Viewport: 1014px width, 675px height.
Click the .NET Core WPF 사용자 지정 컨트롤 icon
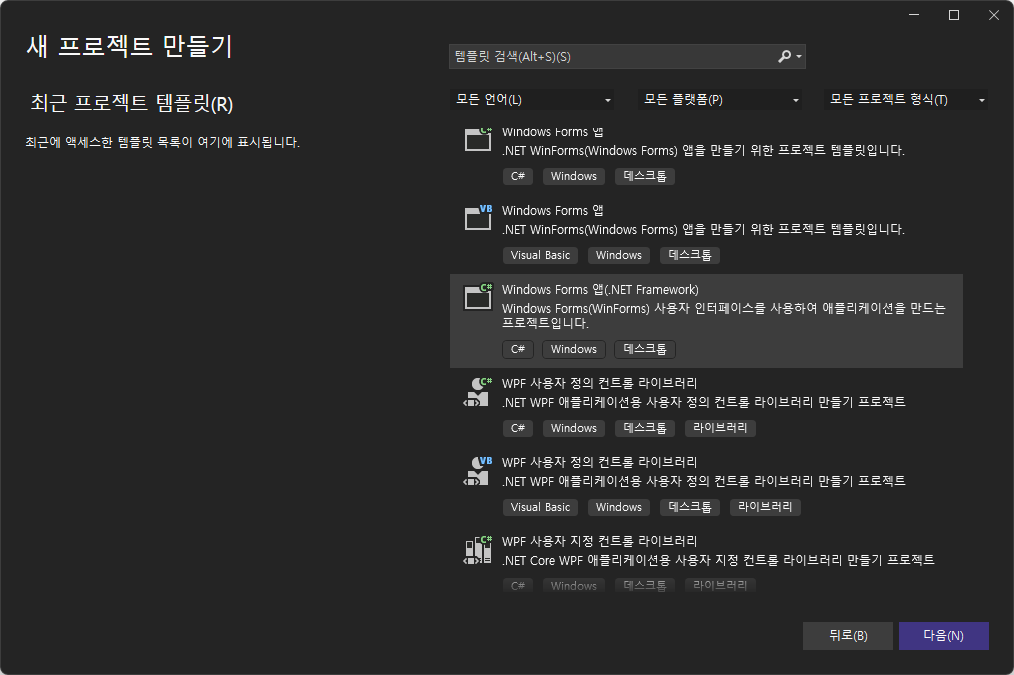tap(479, 550)
